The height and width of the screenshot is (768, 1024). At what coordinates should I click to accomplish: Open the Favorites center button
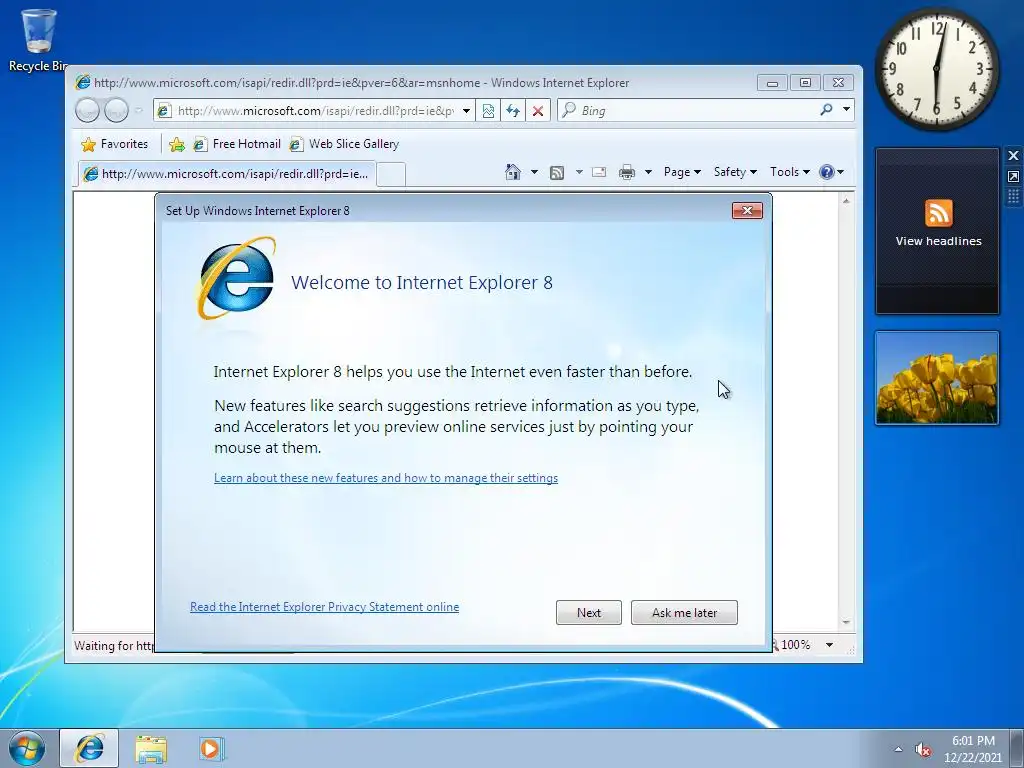click(114, 144)
